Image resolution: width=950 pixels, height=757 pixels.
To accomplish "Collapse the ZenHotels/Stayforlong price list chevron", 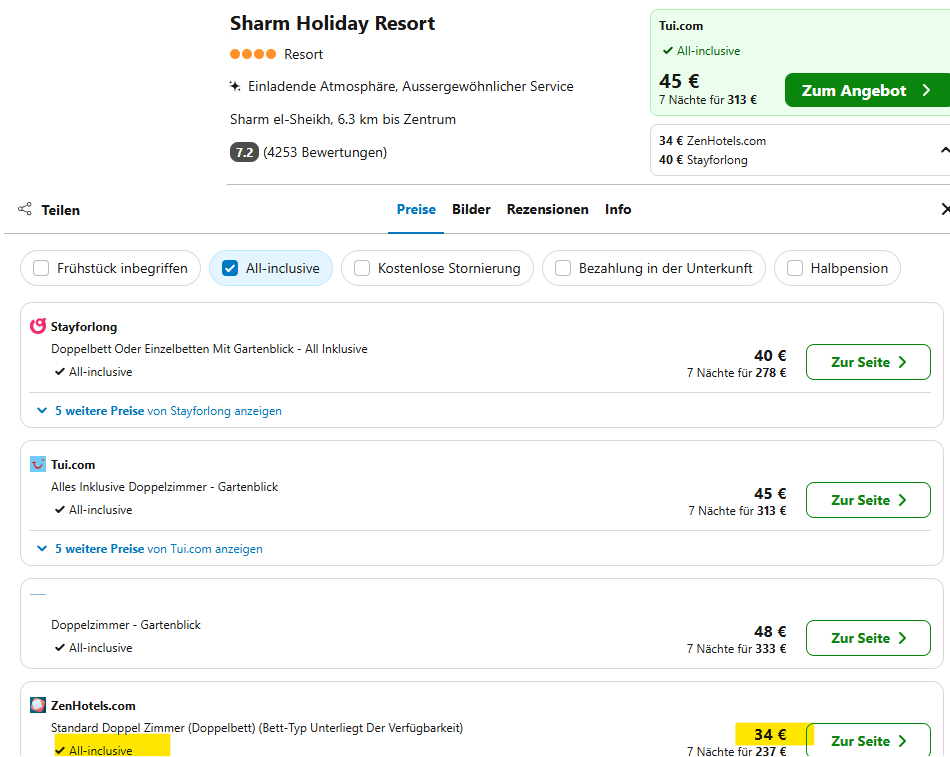I will tap(945, 150).
